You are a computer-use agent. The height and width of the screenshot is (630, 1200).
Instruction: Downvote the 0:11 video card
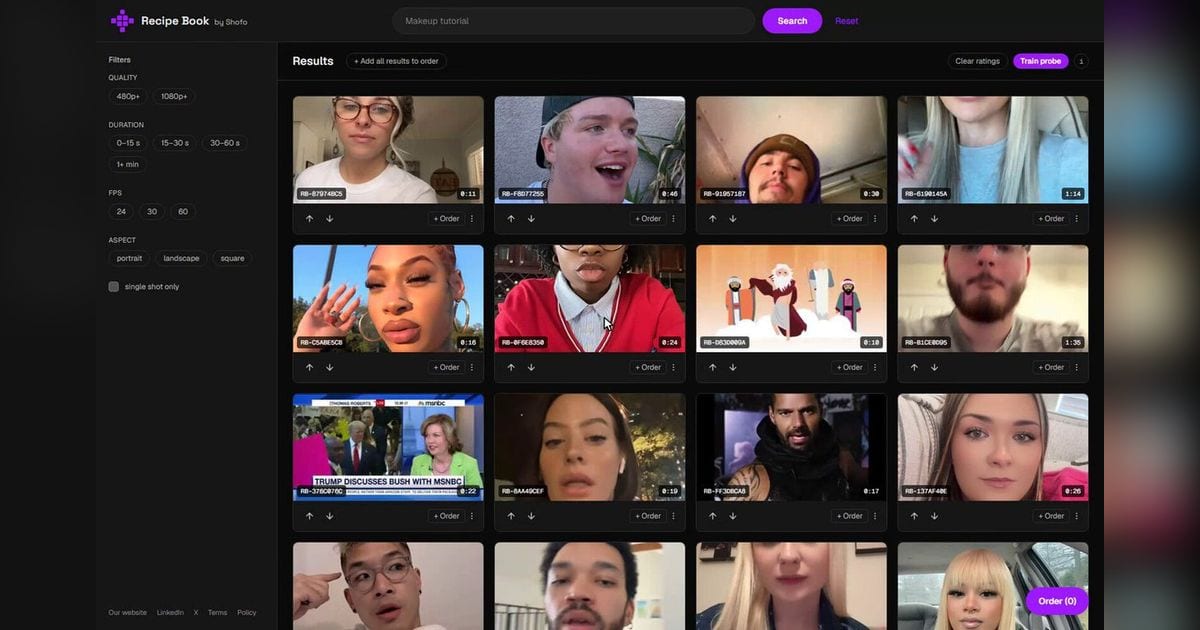[x=329, y=218]
